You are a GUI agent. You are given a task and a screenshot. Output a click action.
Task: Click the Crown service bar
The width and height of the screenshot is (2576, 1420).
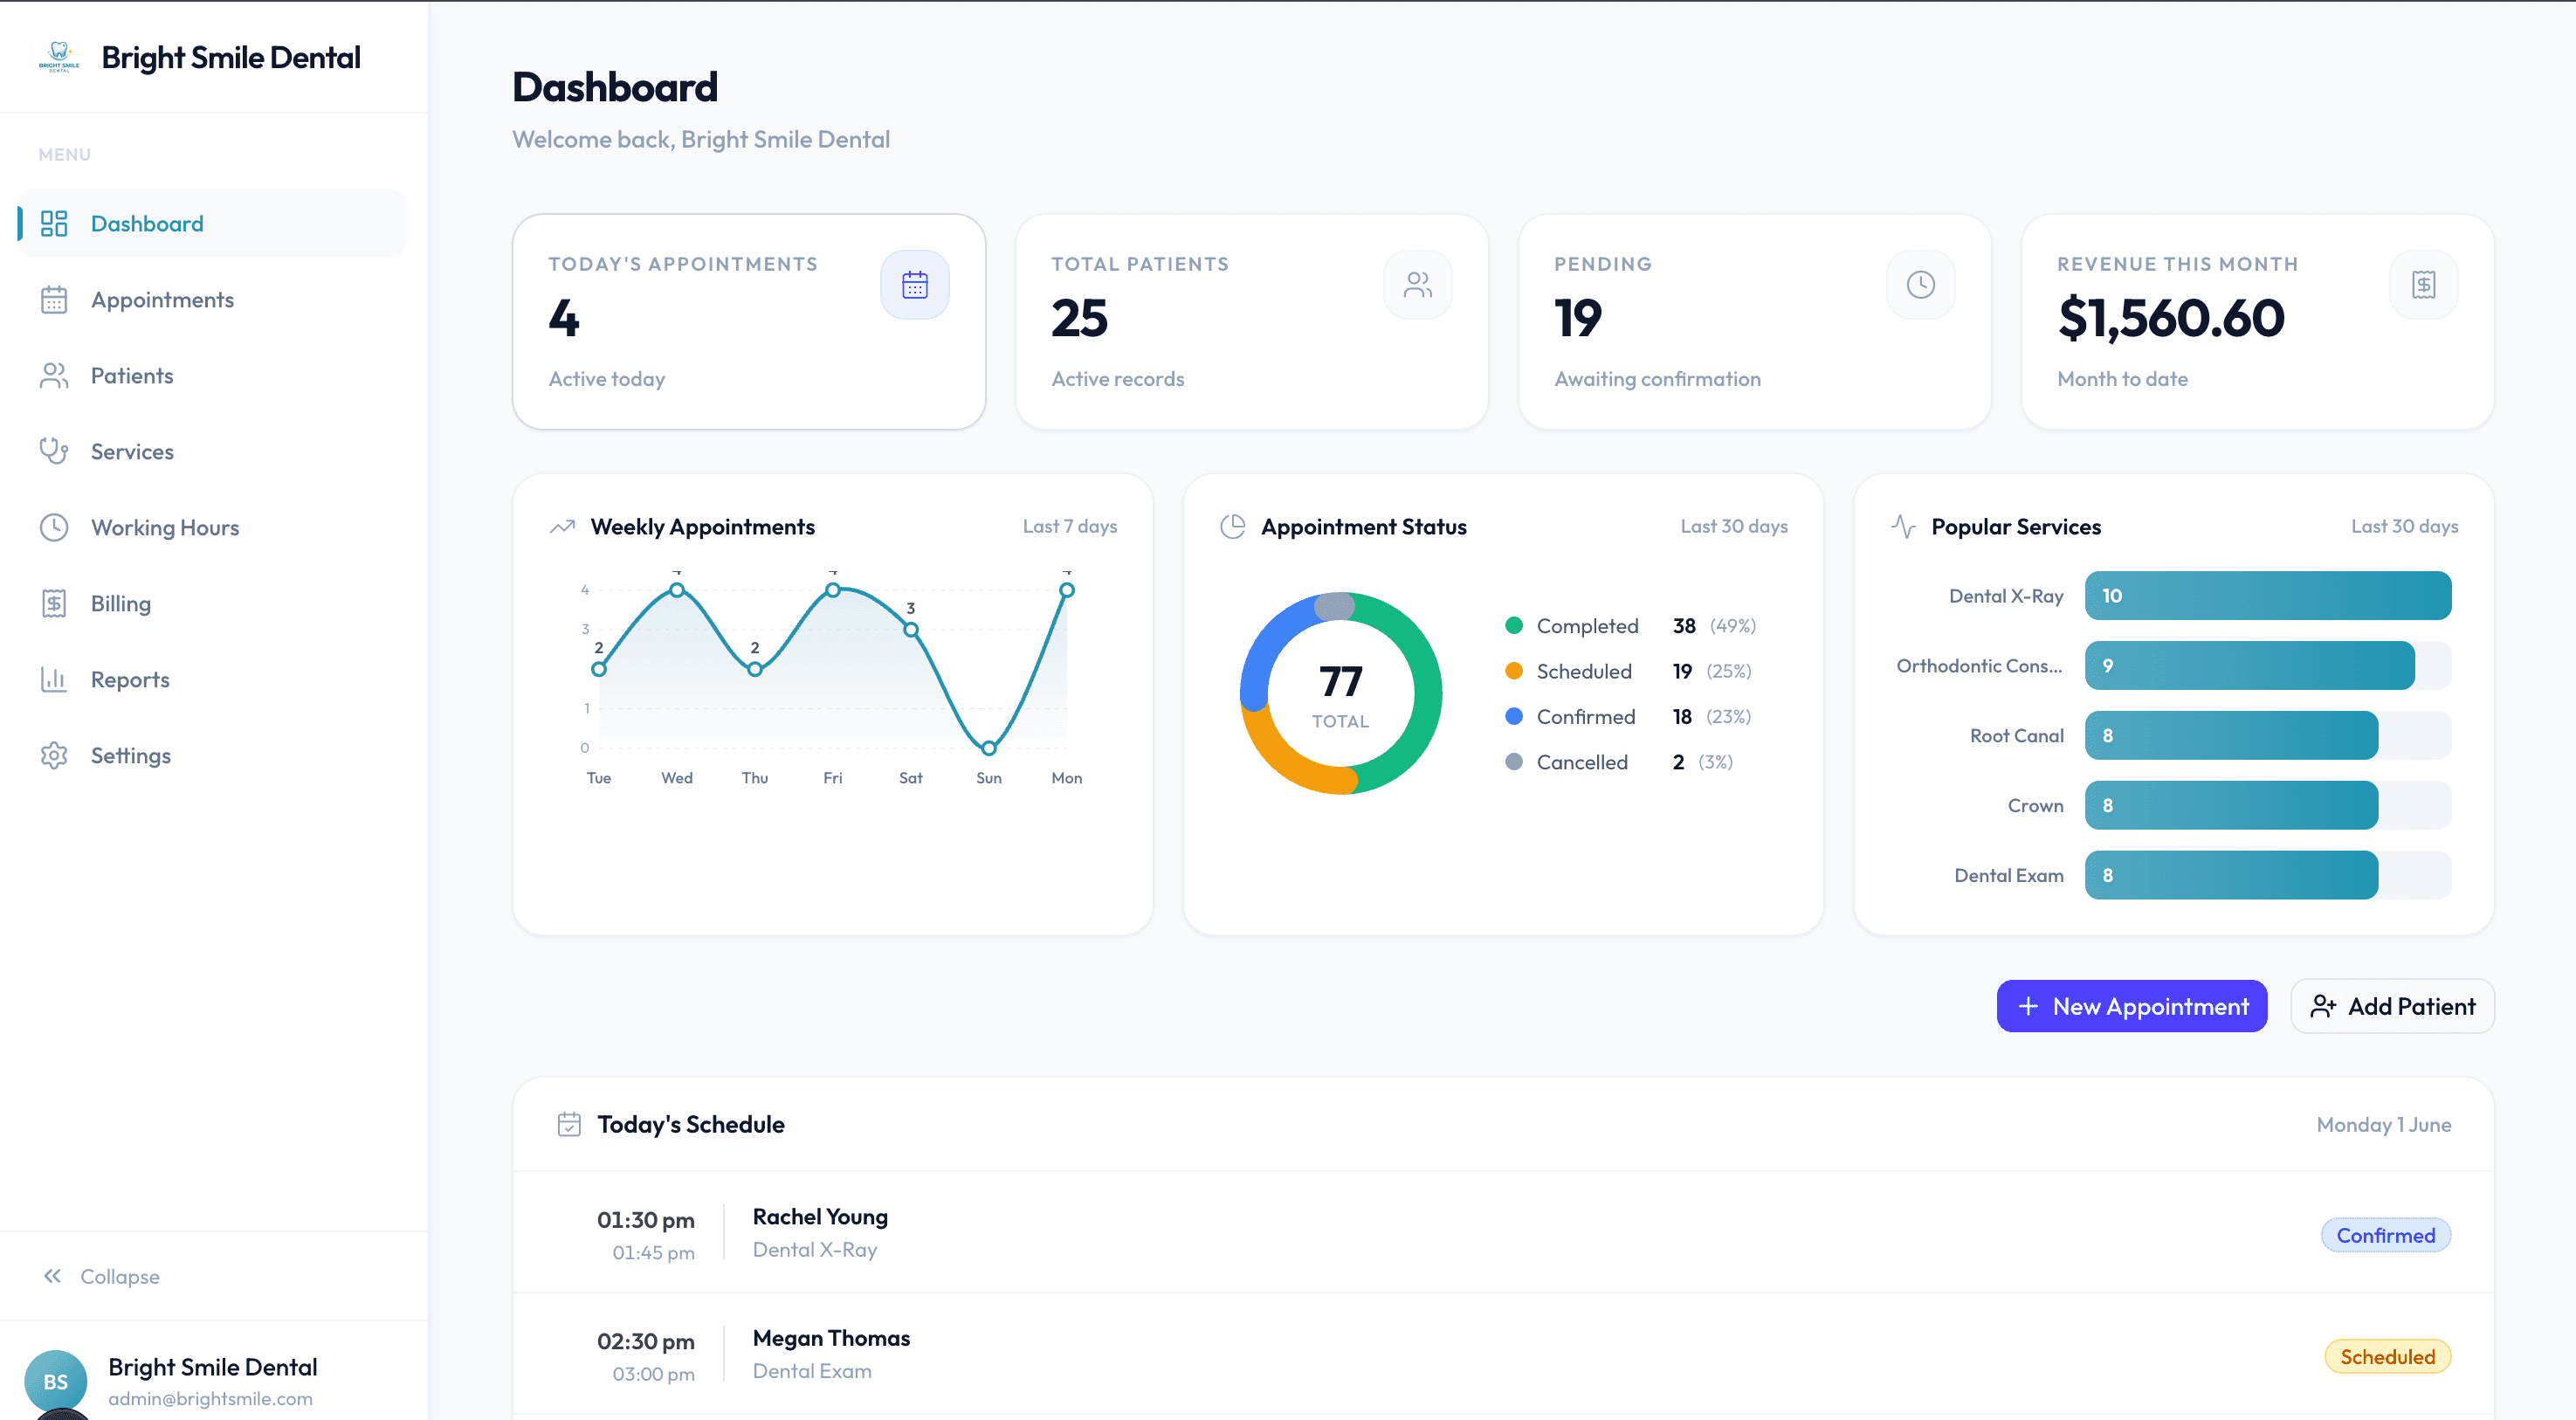coord(2231,805)
